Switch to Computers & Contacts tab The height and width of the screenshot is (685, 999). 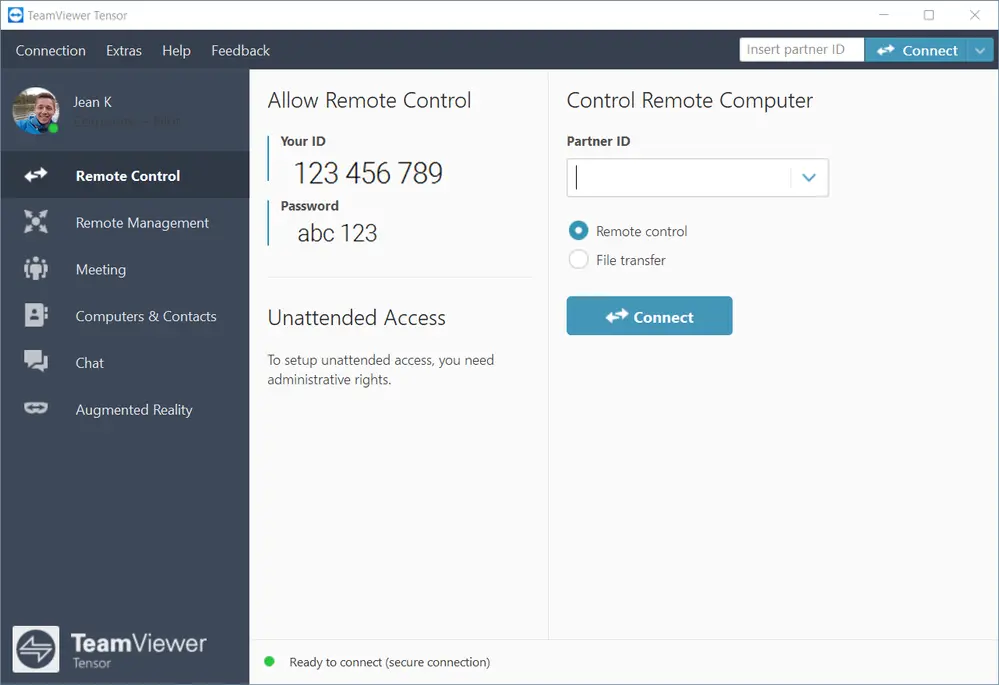(x=125, y=315)
